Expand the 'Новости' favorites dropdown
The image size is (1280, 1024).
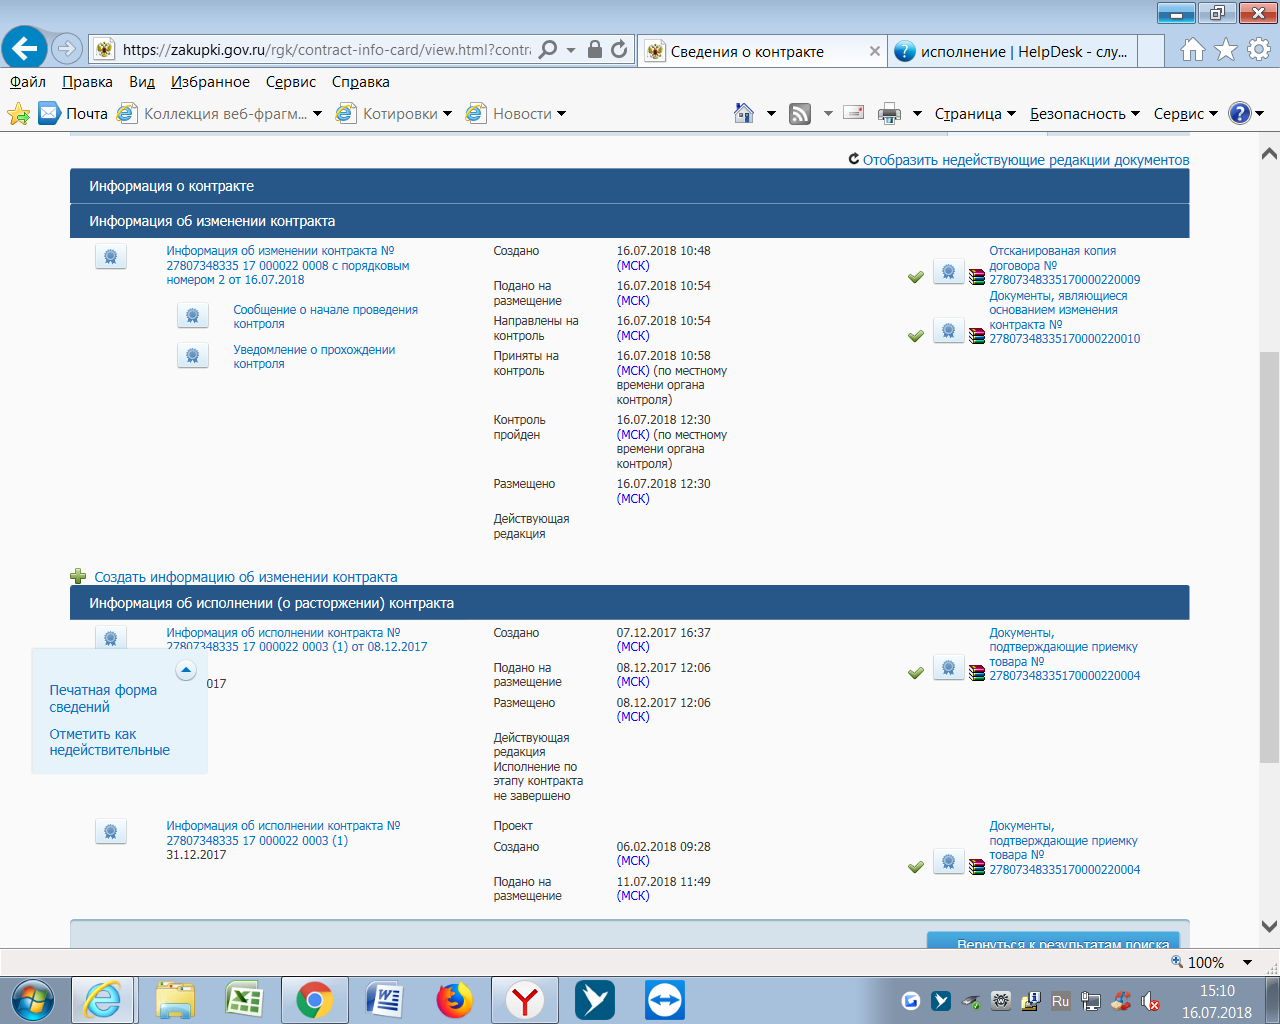click(561, 114)
